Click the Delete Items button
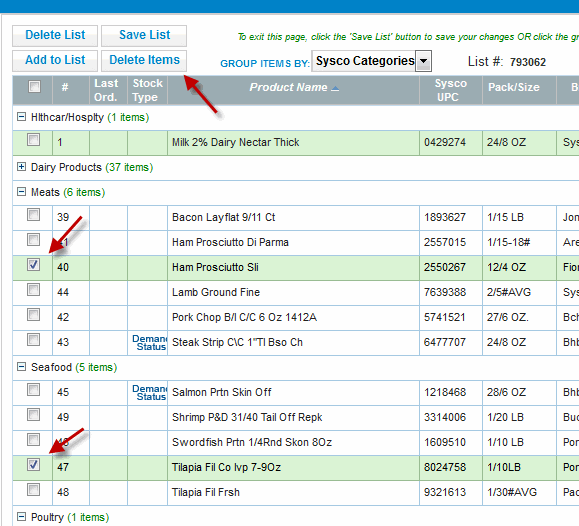Viewport: 579px width, 526px height. [144, 61]
